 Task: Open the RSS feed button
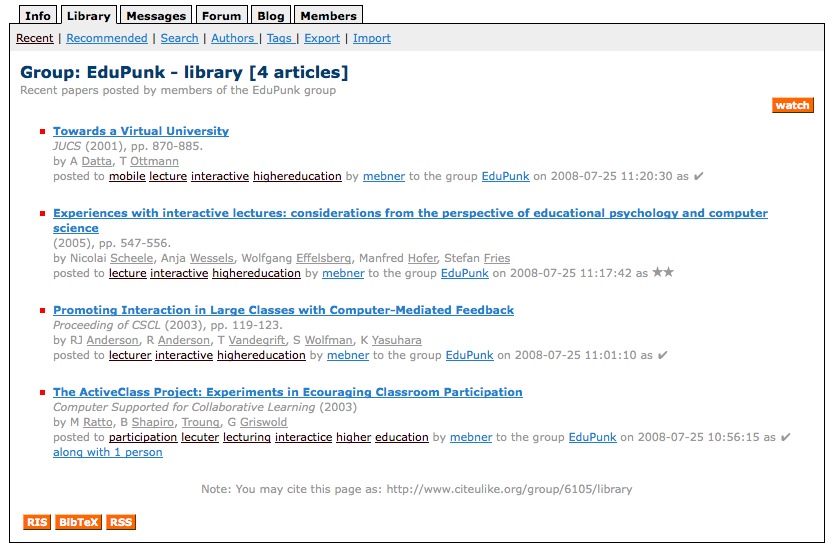[x=120, y=522]
